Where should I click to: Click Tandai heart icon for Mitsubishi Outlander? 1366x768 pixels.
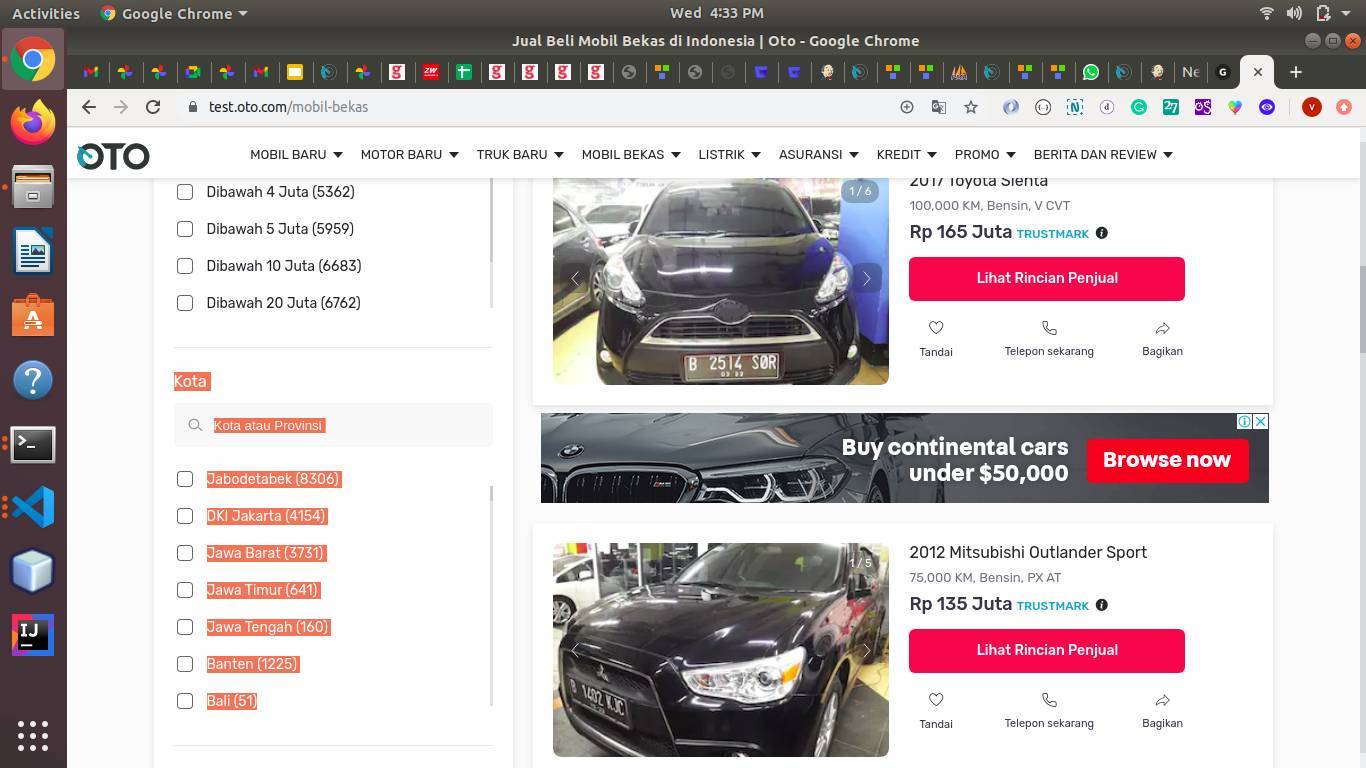[x=936, y=700]
